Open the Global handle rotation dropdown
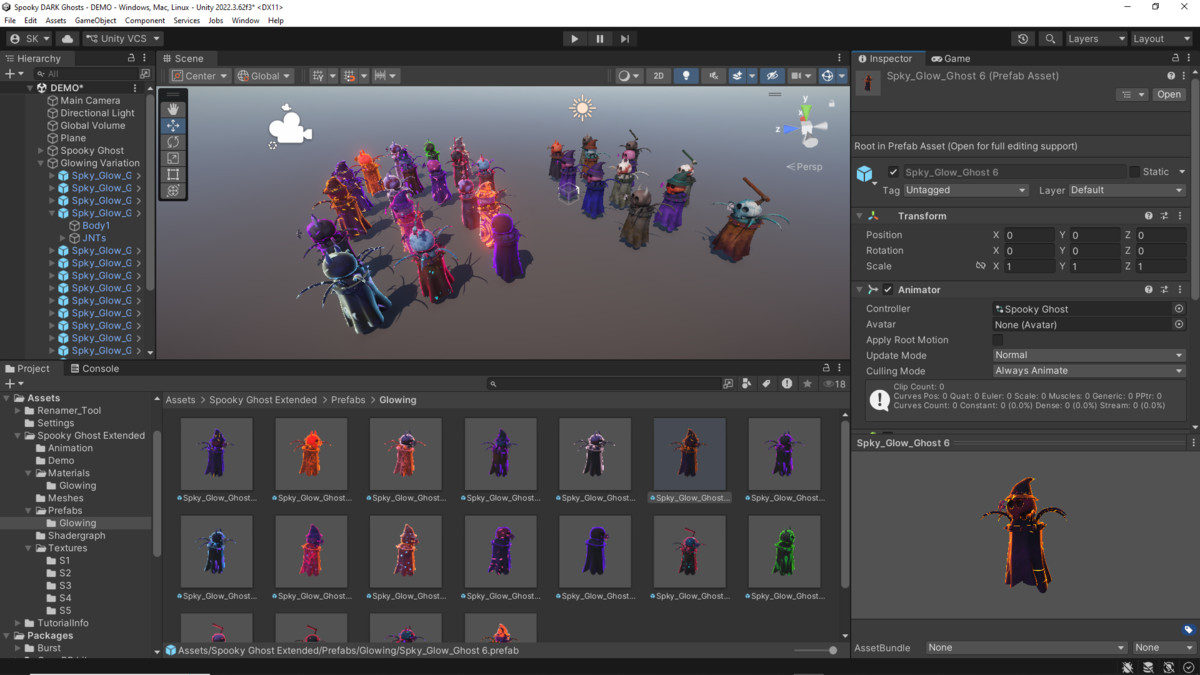Image resolution: width=1200 pixels, height=675 pixels. coord(264,76)
